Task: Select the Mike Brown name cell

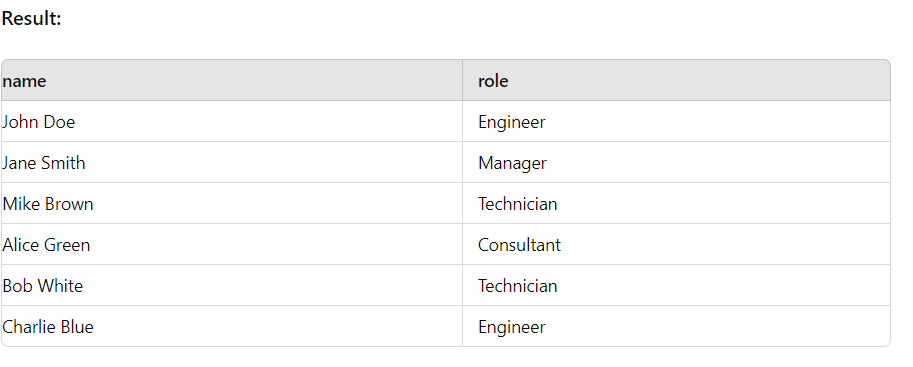Action: pos(232,203)
